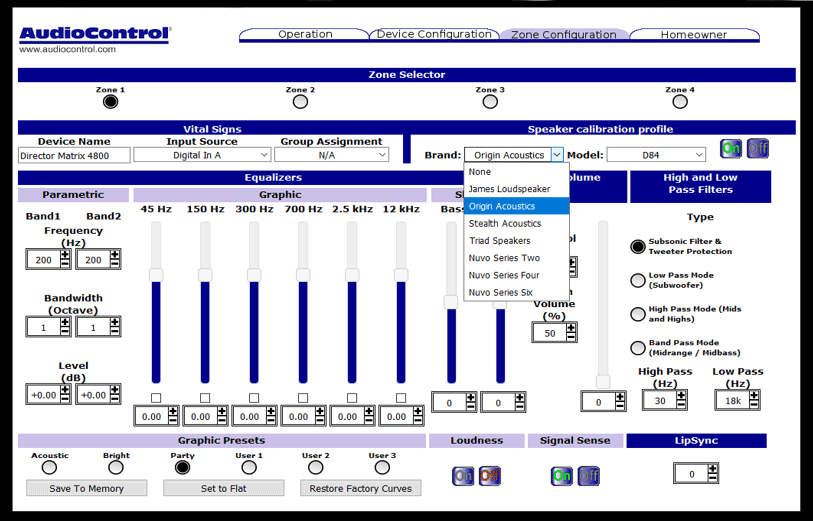Image resolution: width=813 pixels, height=521 pixels.
Task: Choose Band Pass Mode (Midrange / Midbass)
Action: coord(638,347)
